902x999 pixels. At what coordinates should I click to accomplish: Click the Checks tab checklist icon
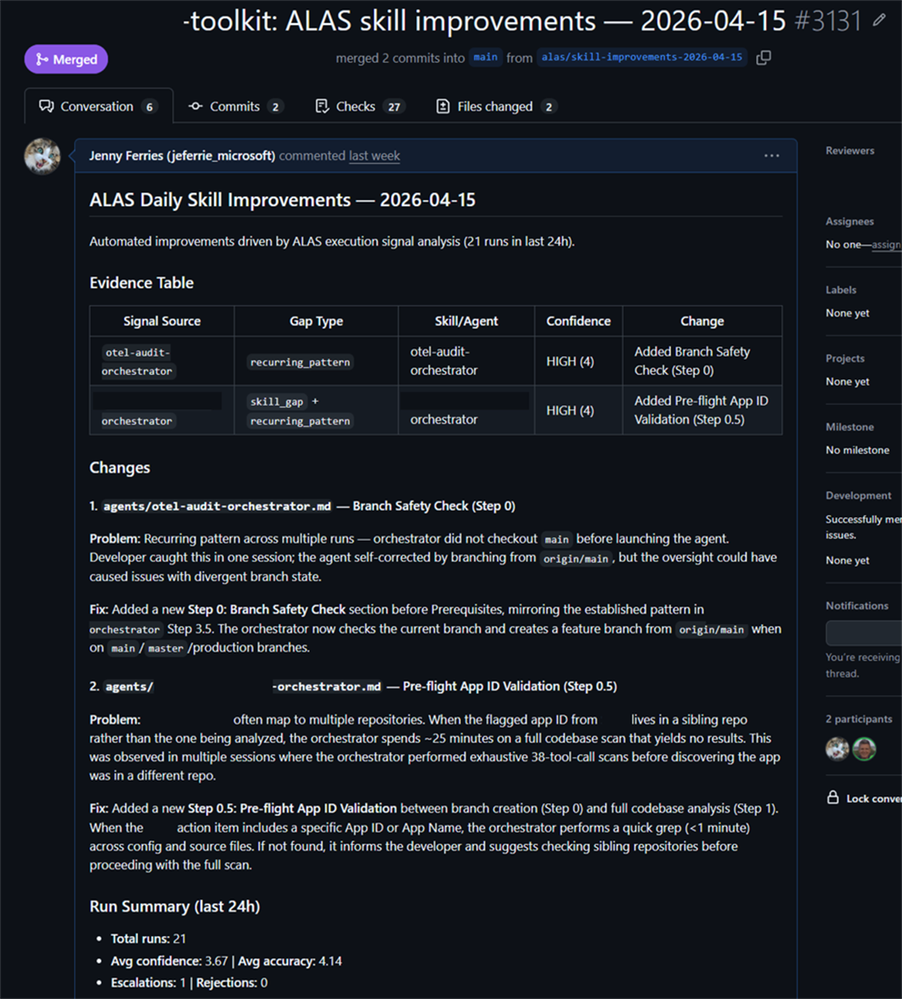[x=322, y=105]
